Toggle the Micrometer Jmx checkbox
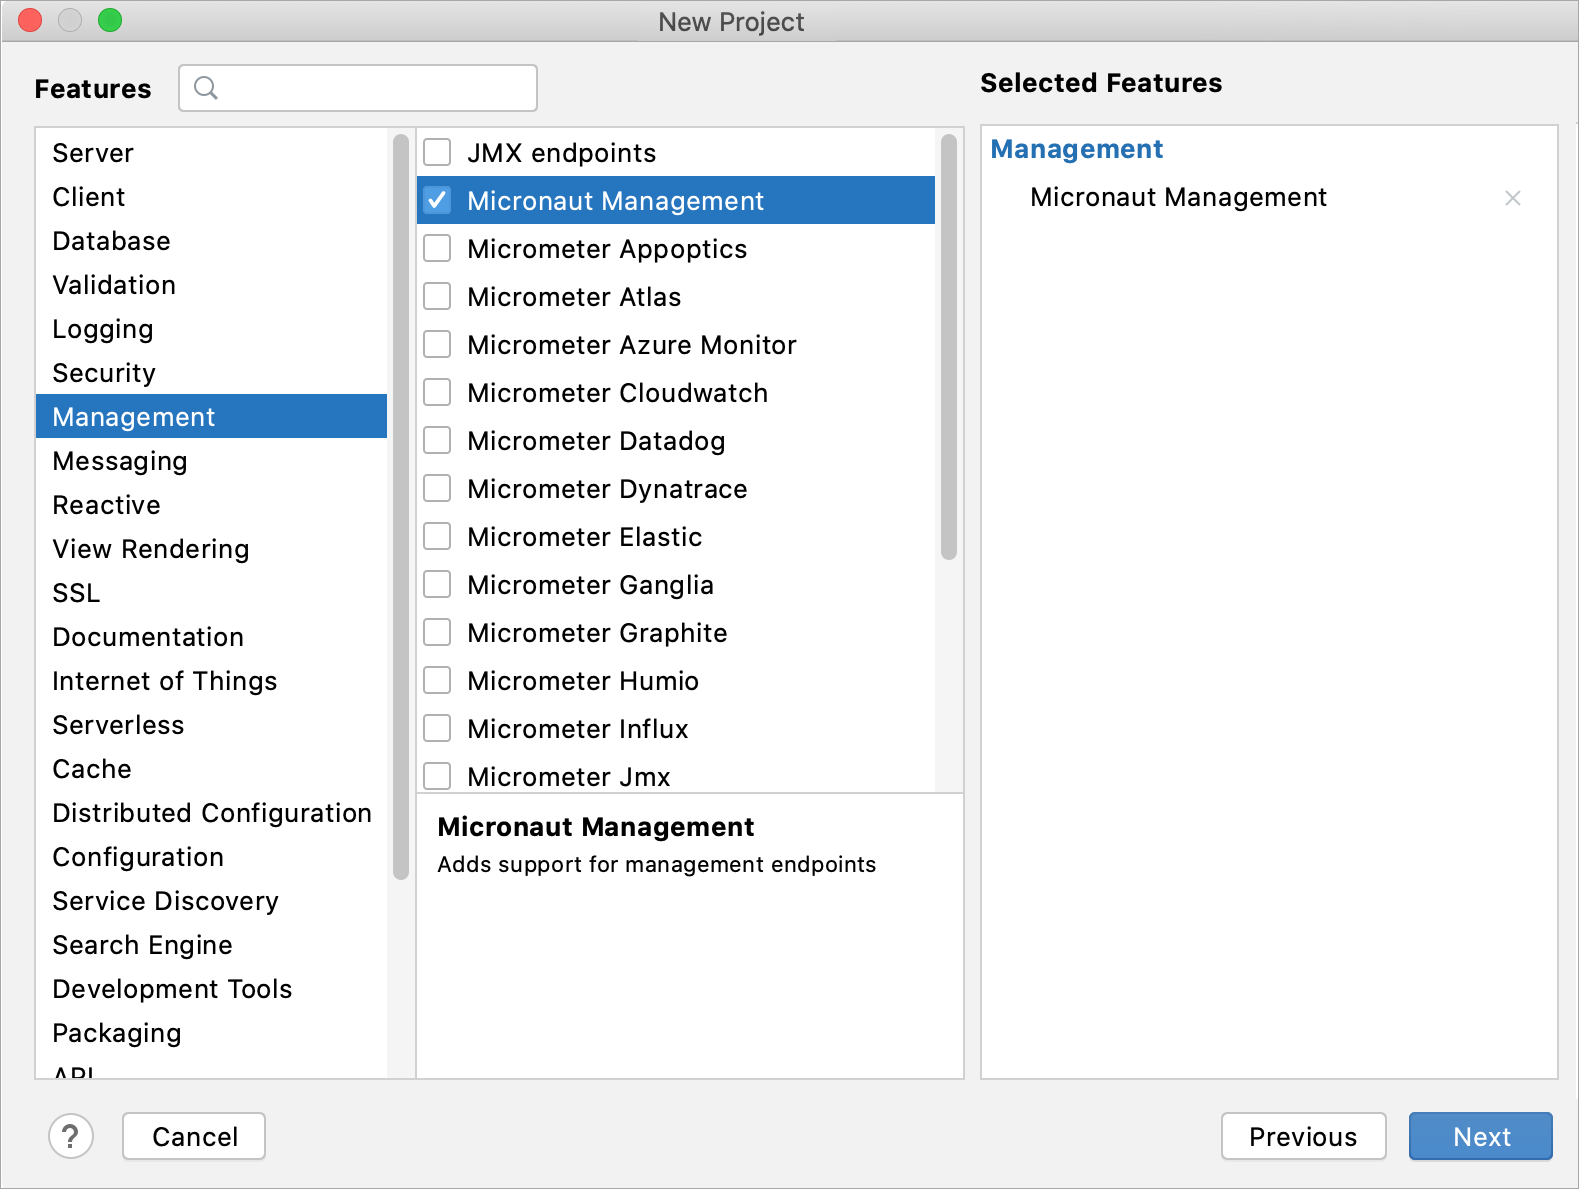Screen dimensions: 1579x1189 pos(437,776)
